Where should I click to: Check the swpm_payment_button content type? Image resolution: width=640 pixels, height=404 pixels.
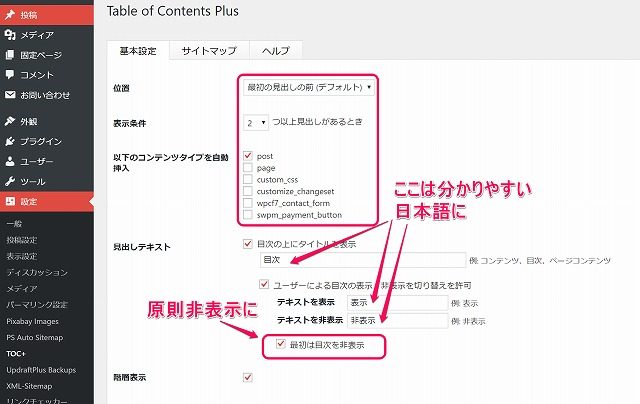click(247, 215)
